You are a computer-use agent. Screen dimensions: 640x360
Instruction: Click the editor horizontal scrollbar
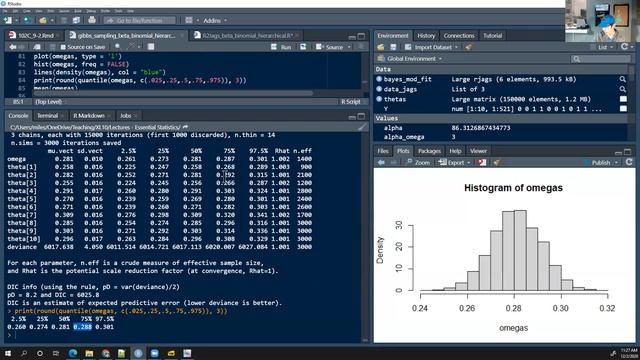tap(173, 93)
